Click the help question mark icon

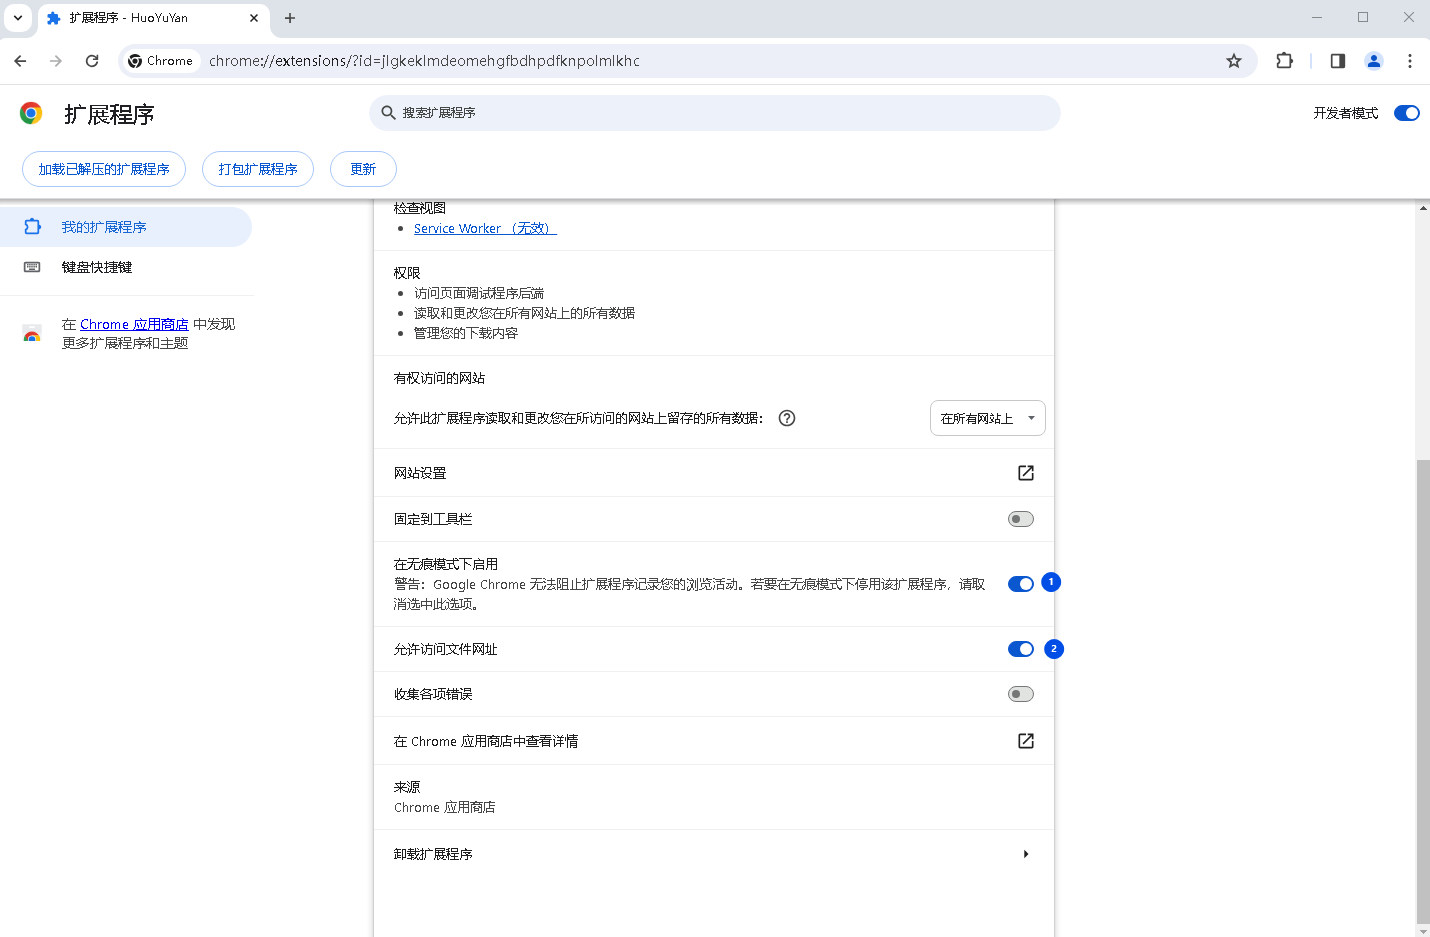point(787,418)
